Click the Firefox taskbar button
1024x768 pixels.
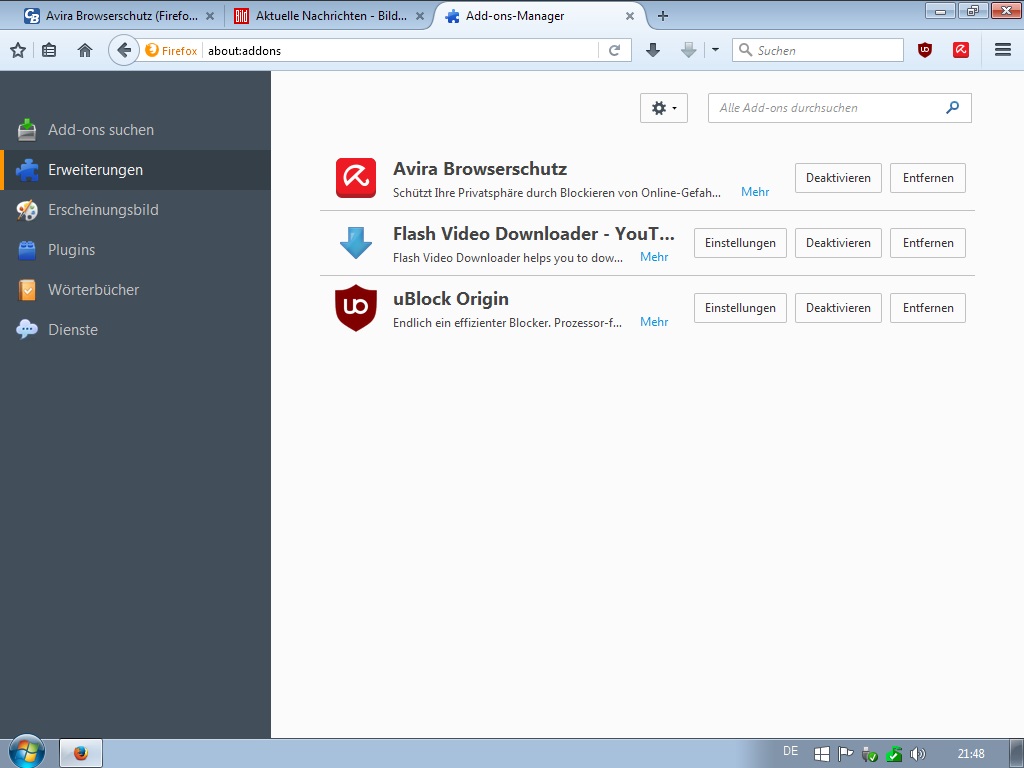[81, 753]
